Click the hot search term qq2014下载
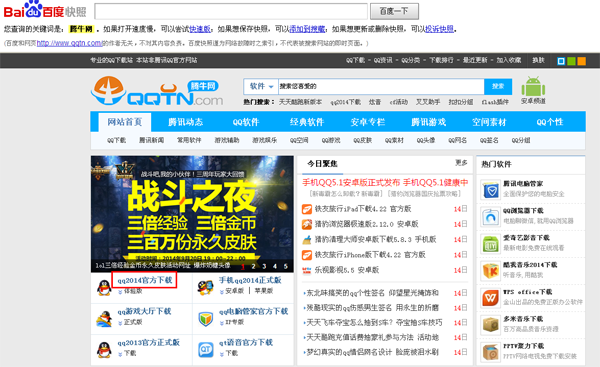Image resolution: width=600 pixels, height=367 pixels. tap(346, 102)
